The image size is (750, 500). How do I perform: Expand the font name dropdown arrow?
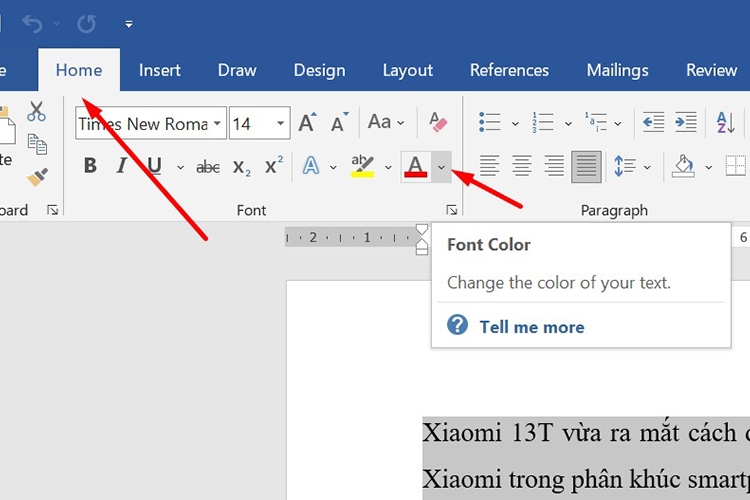coord(217,123)
